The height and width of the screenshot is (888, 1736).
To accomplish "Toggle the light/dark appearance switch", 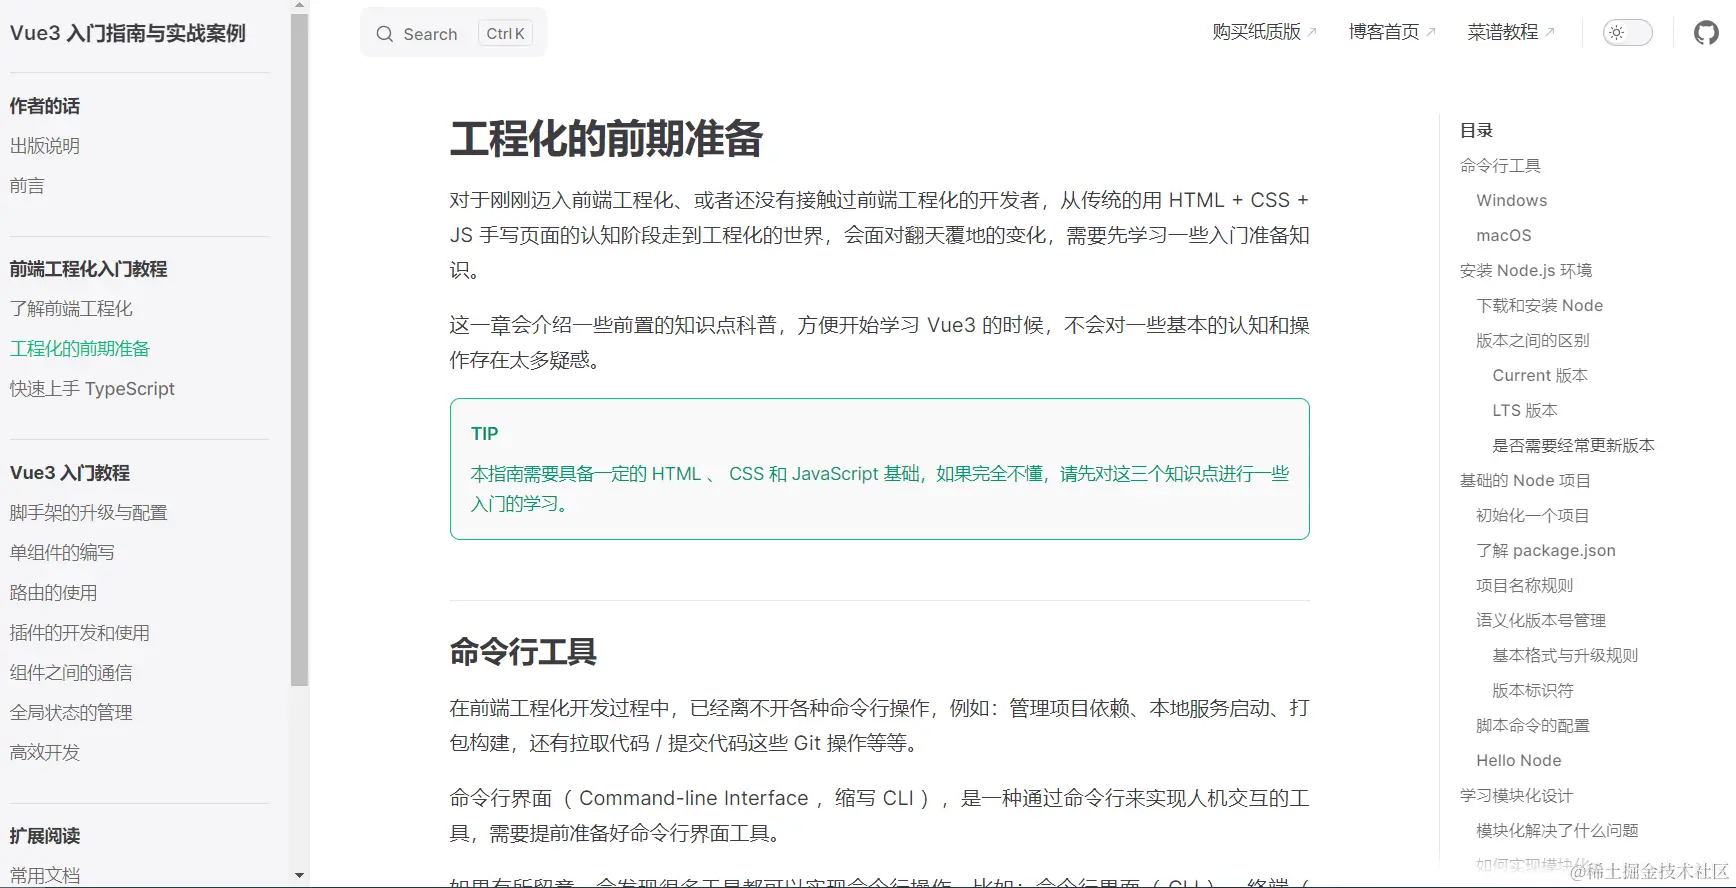I will 1627,33.
